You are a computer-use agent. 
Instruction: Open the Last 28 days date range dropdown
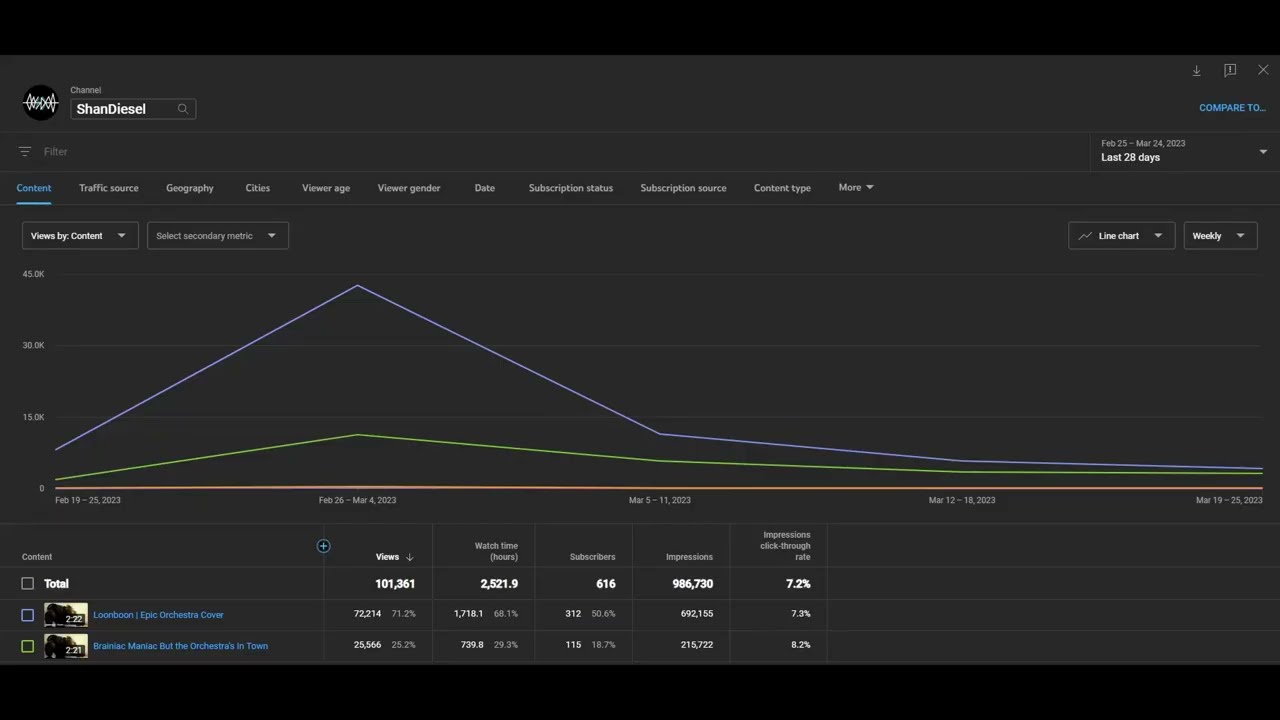coord(1184,151)
